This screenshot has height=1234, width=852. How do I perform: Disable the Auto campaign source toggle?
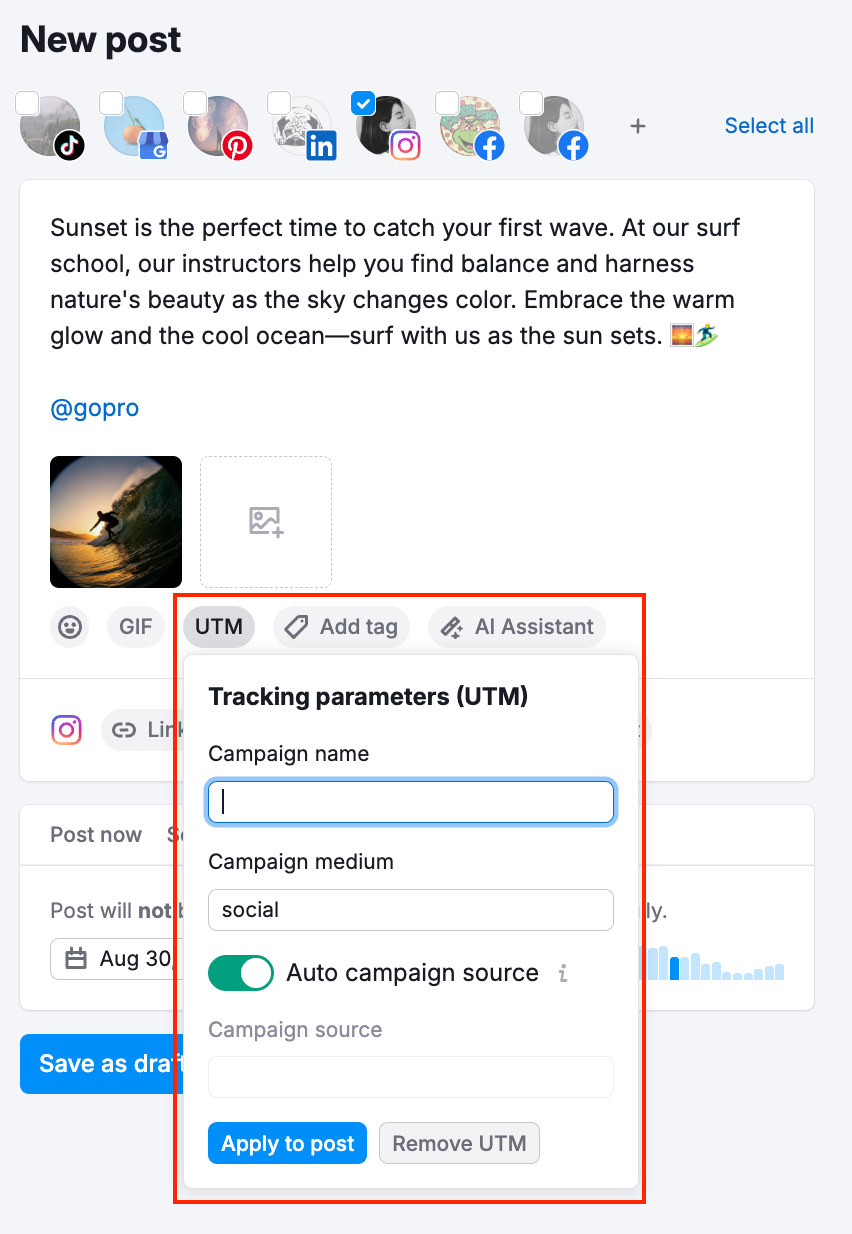tap(241, 972)
